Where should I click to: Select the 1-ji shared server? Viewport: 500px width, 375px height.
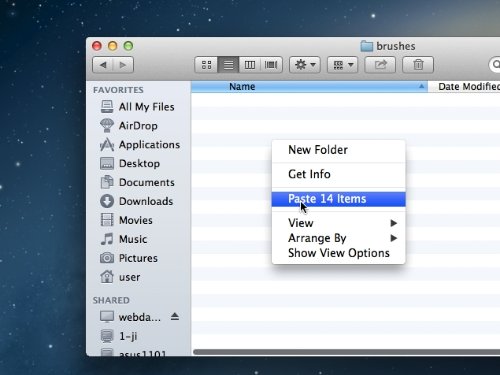[138, 336]
